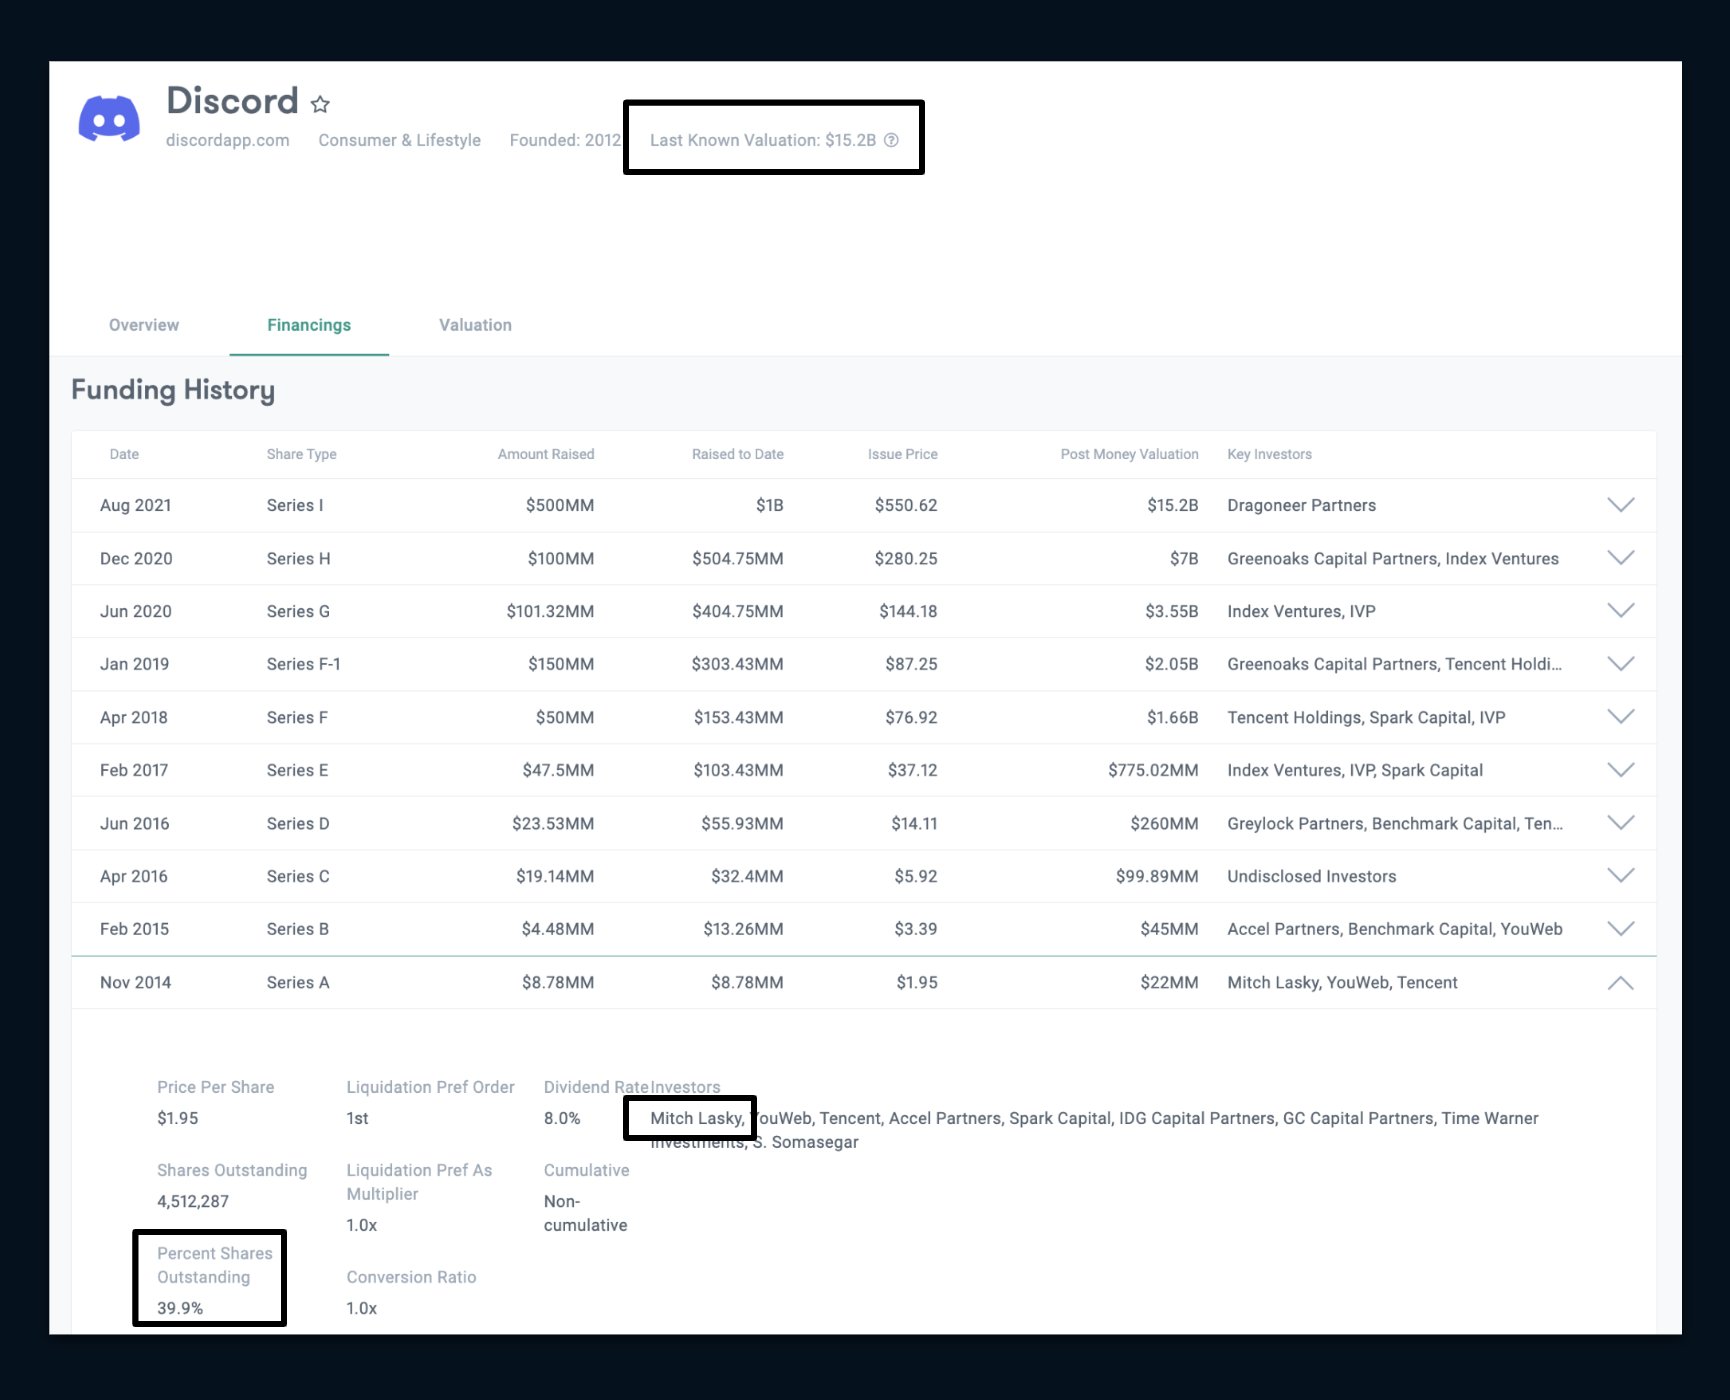Click the Dividend Rate 8.0% value
1730x1400 pixels.
tap(560, 1118)
